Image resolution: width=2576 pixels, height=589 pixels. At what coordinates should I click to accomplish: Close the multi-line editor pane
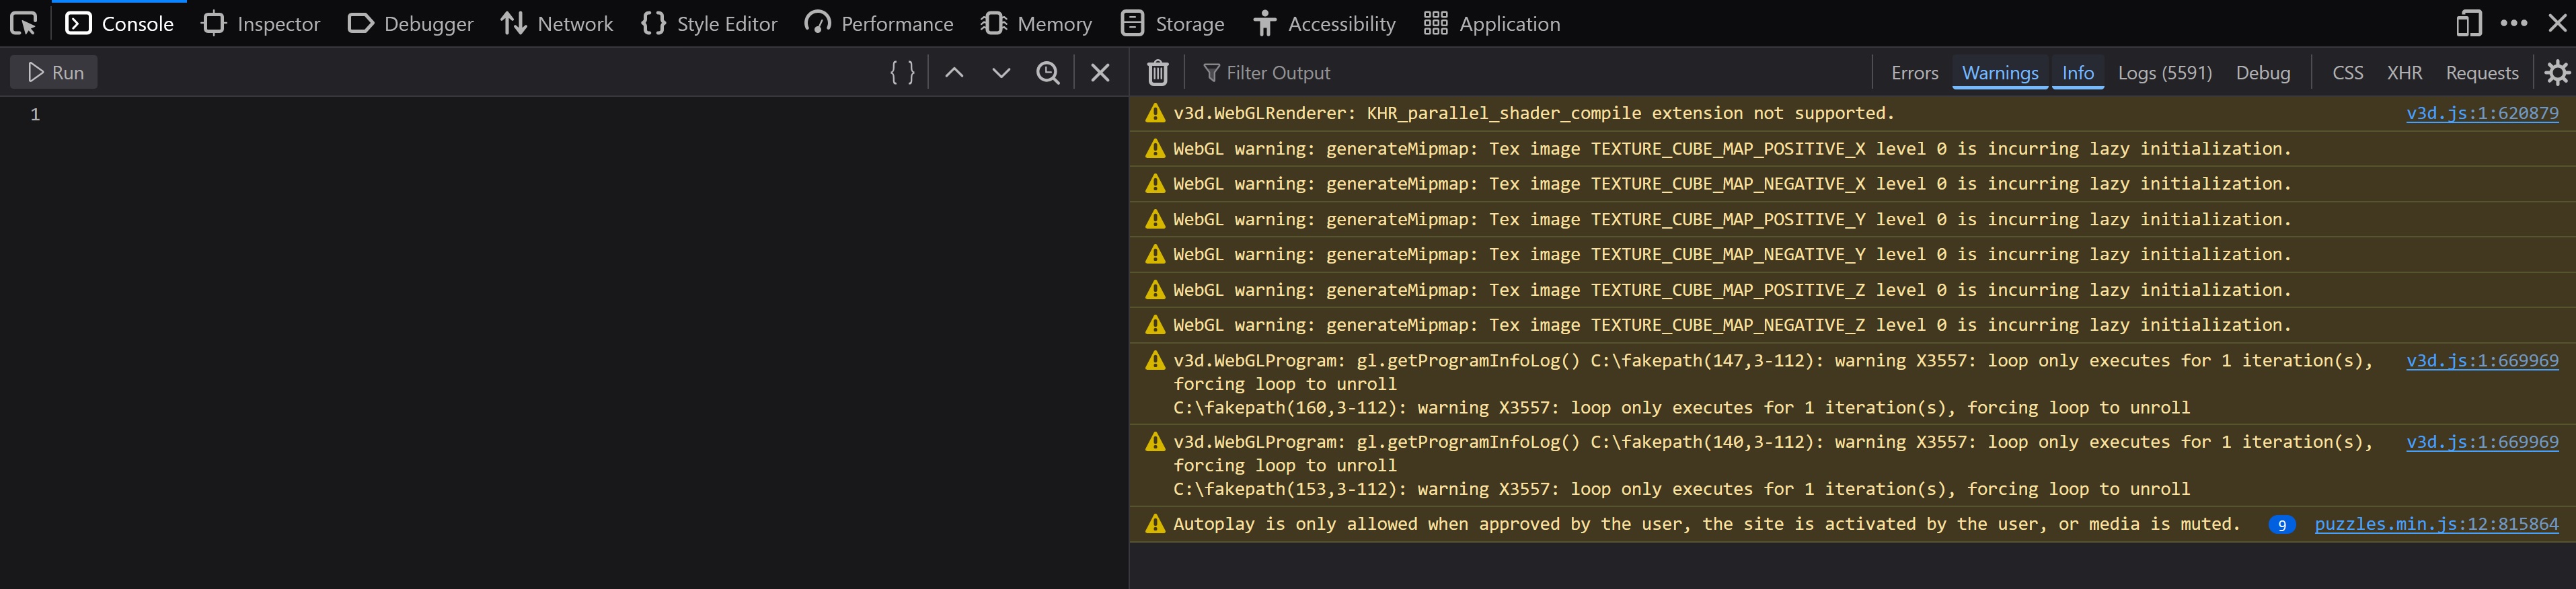(x=1100, y=72)
